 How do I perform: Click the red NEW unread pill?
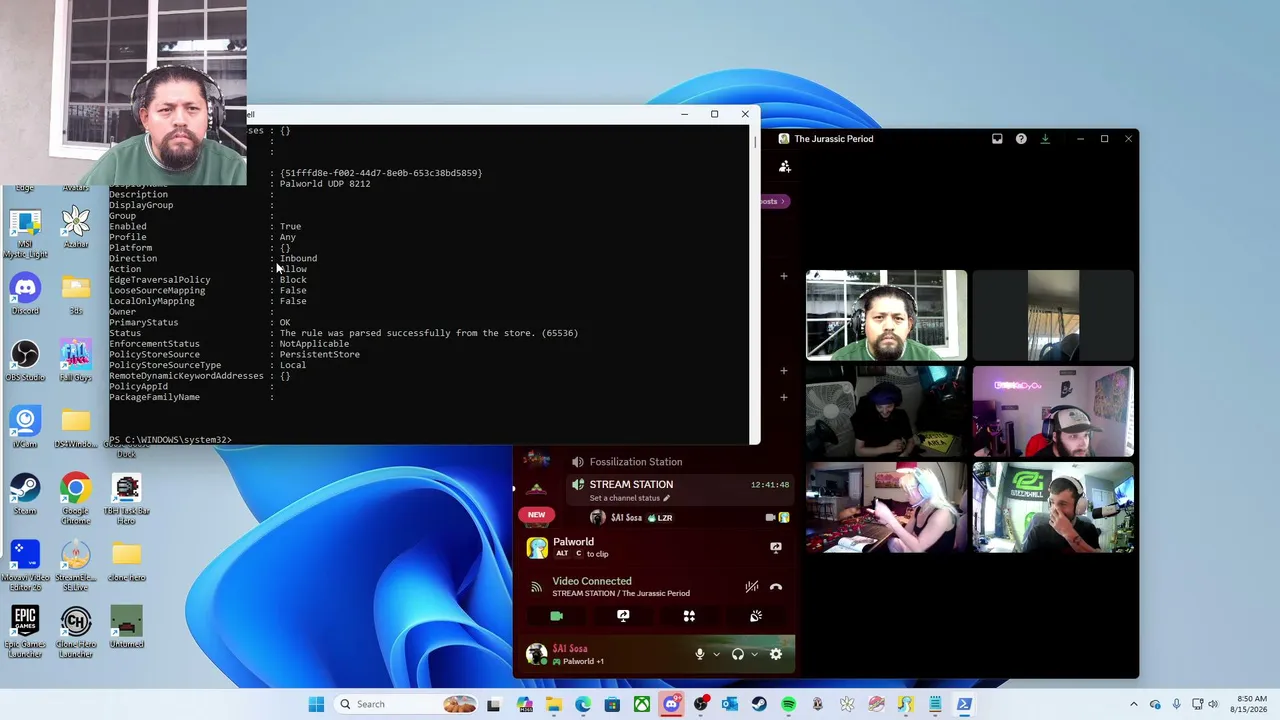click(536, 515)
